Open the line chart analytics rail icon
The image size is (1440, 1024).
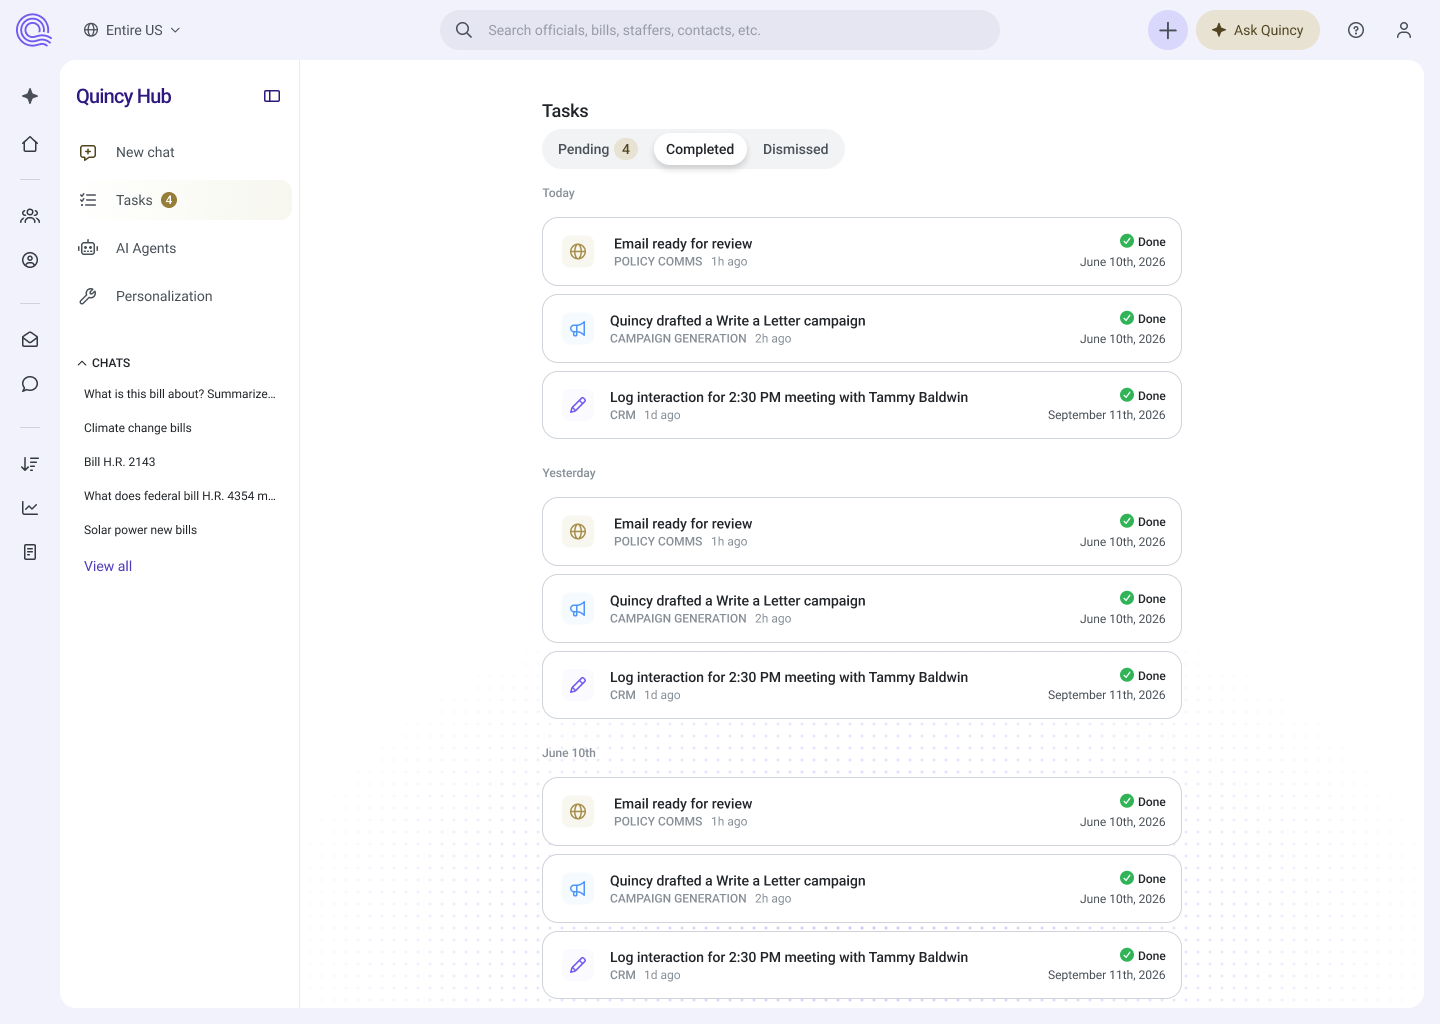point(30,508)
